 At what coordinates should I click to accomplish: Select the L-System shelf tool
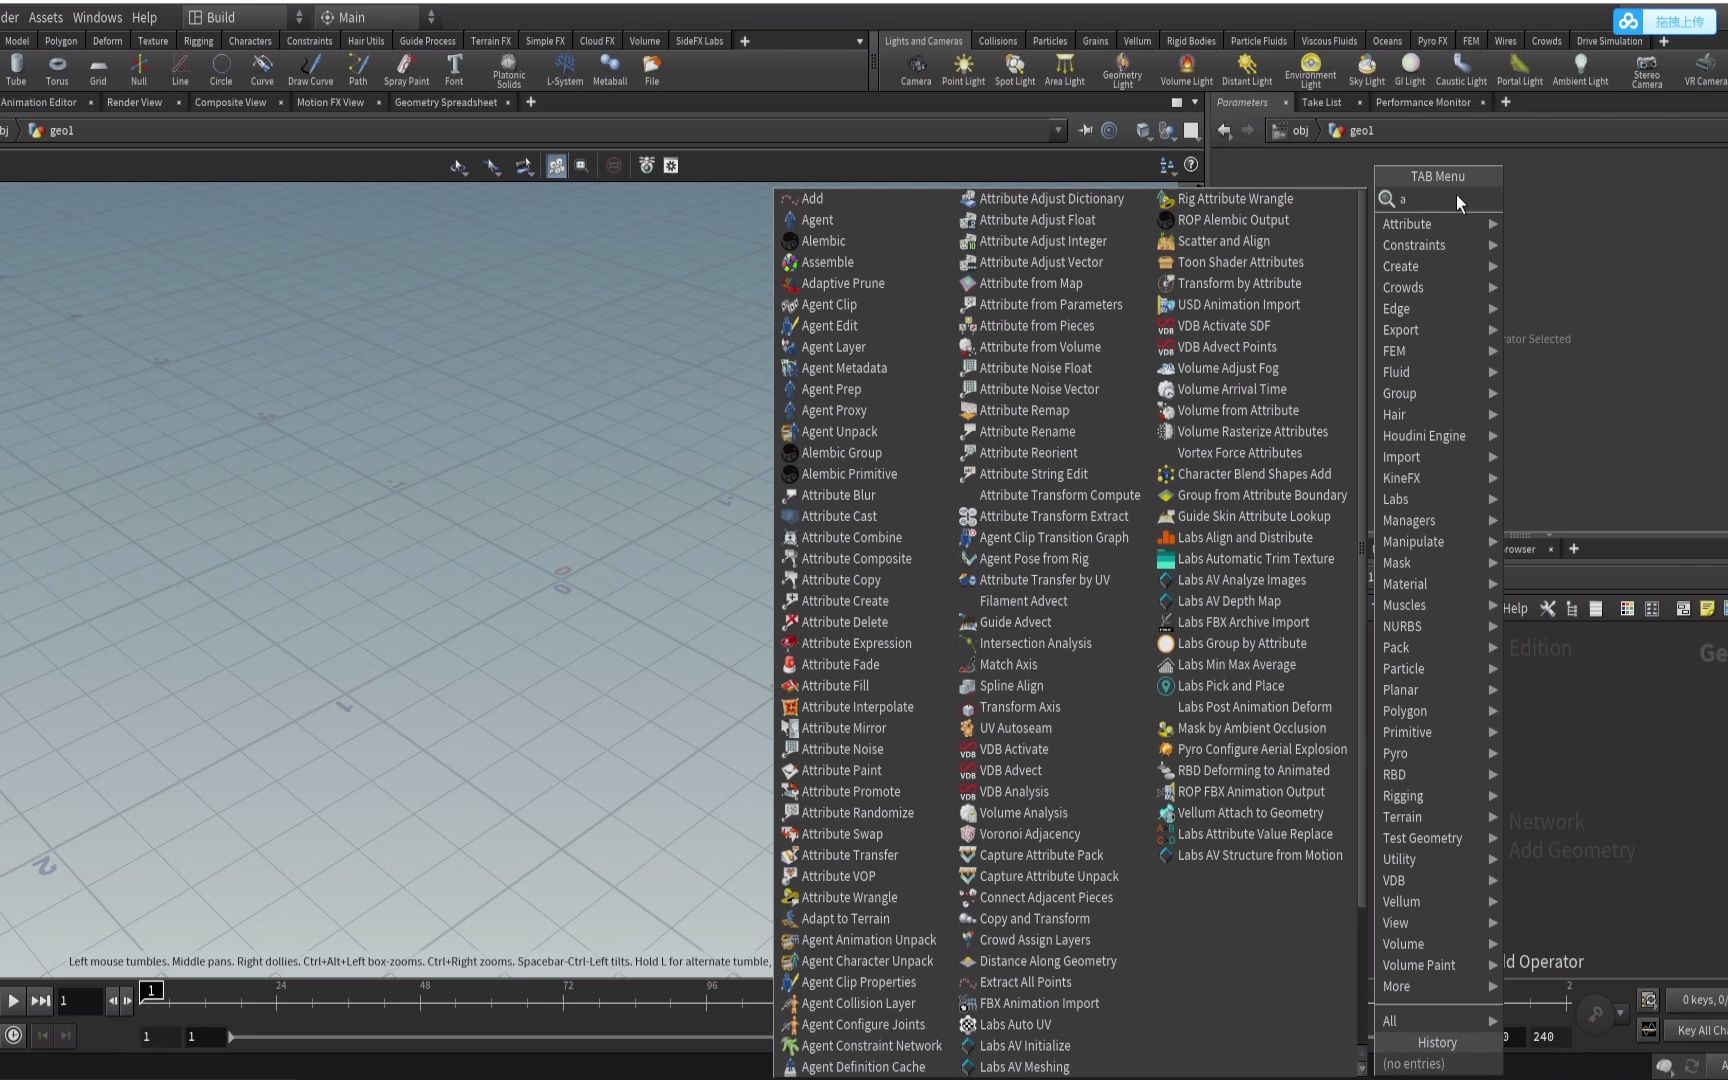pos(564,69)
